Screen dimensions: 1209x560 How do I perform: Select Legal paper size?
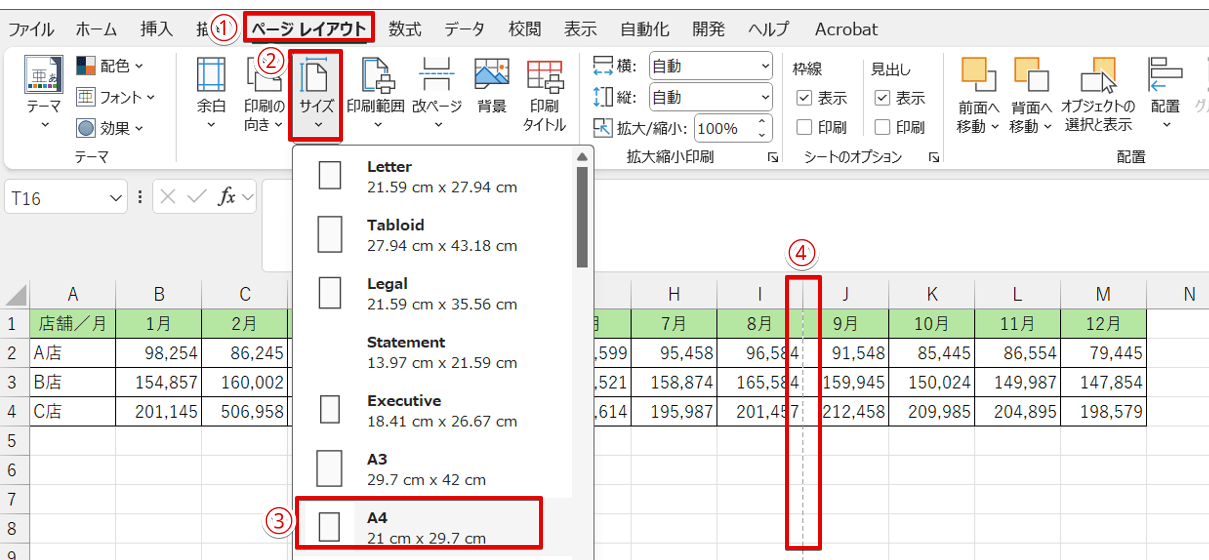tap(434, 293)
